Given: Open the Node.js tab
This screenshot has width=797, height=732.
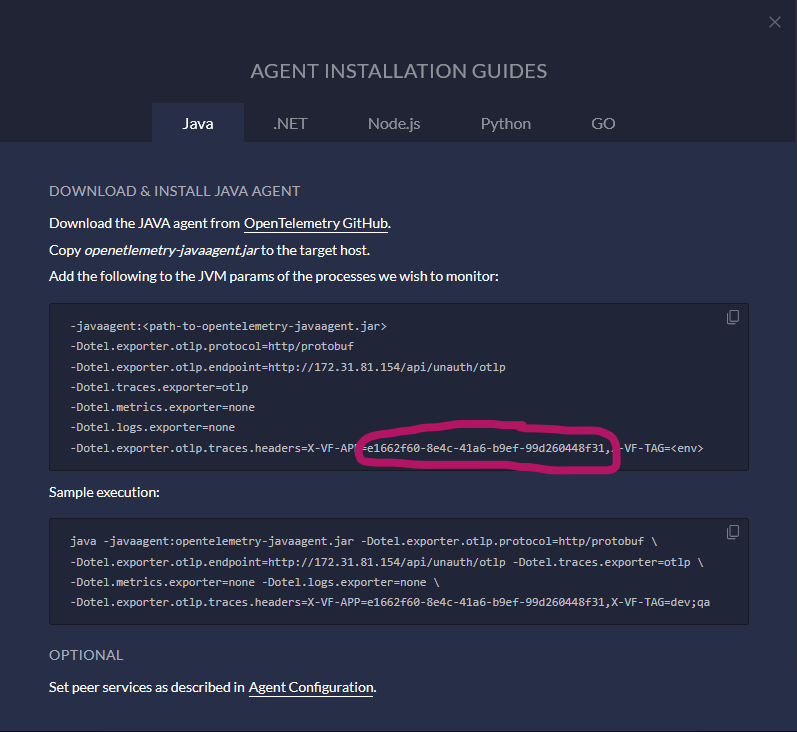Looking at the screenshot, I should (x=394, y=123).
